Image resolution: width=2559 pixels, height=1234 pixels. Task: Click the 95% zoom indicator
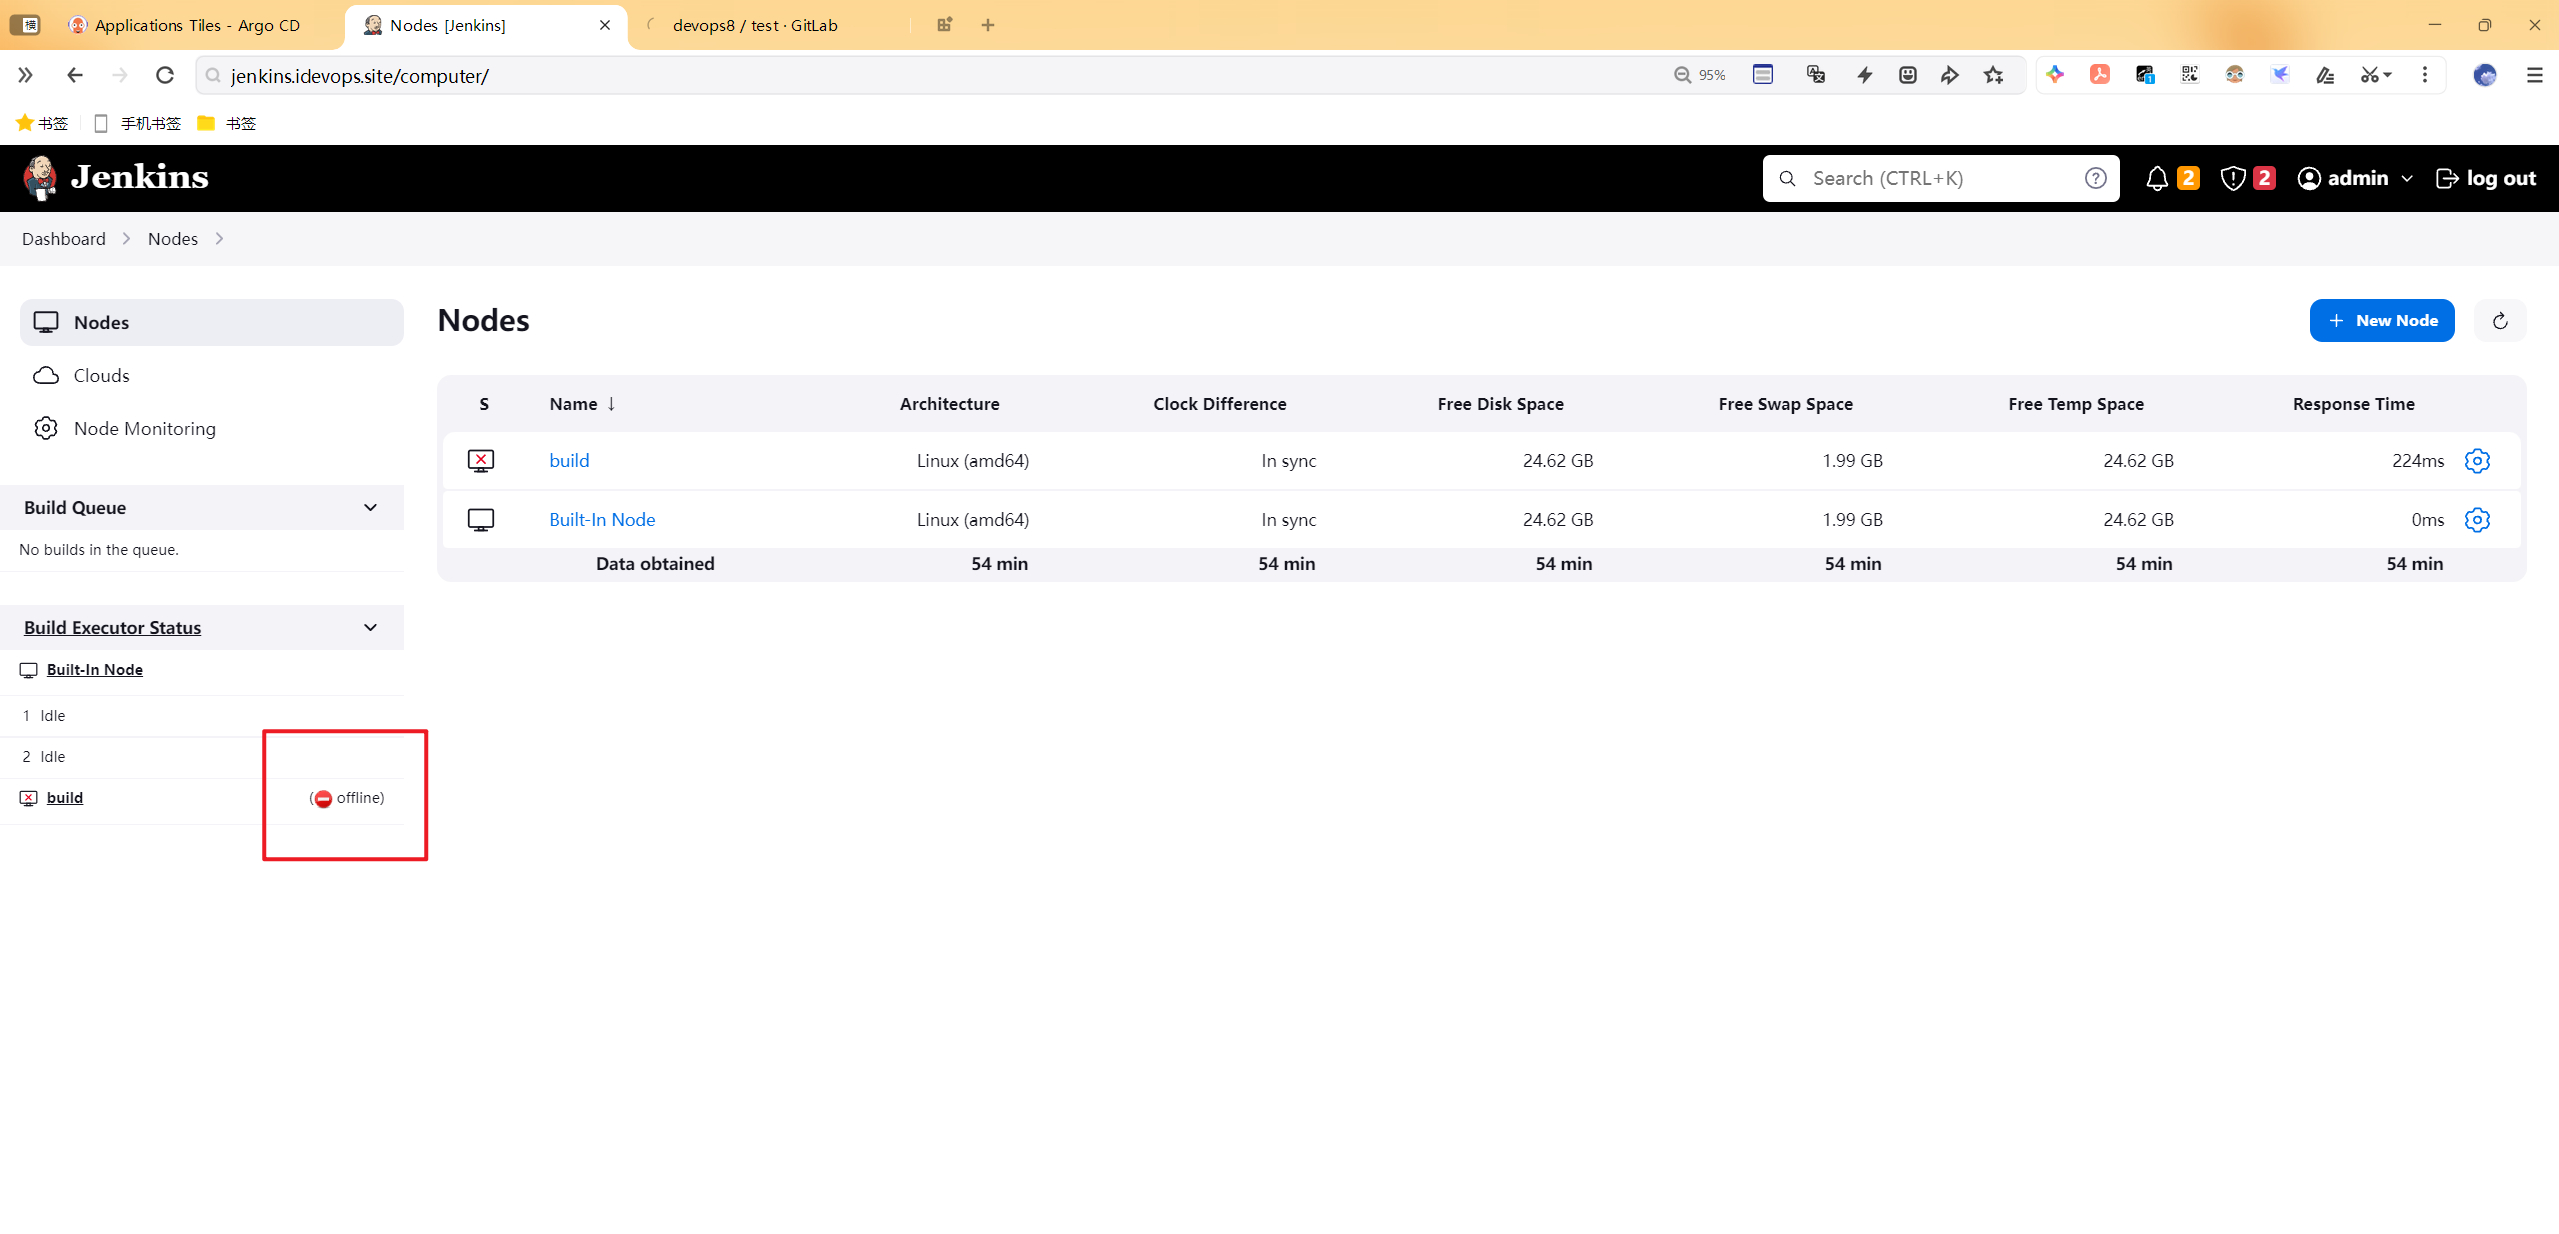click(1700, 75)
